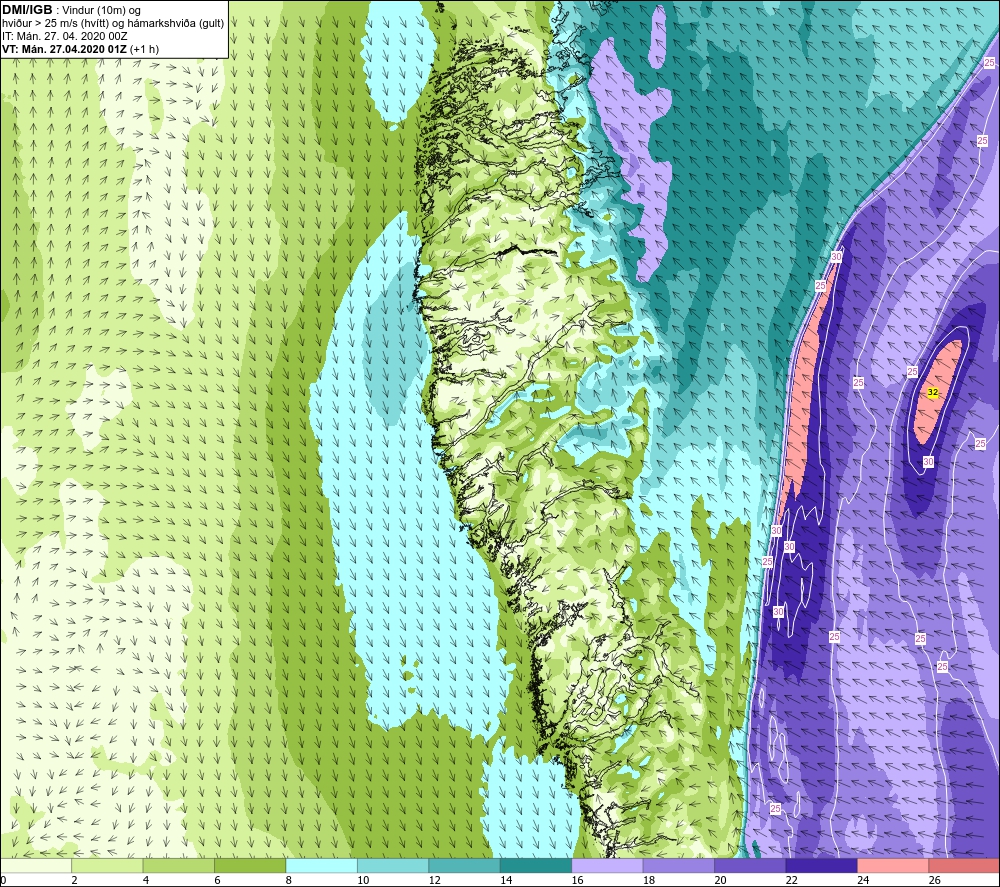Click the yellow 32 maximum gust label
Image resolution: width=1000 pixels, height=887 pixels.
[932, 392]
